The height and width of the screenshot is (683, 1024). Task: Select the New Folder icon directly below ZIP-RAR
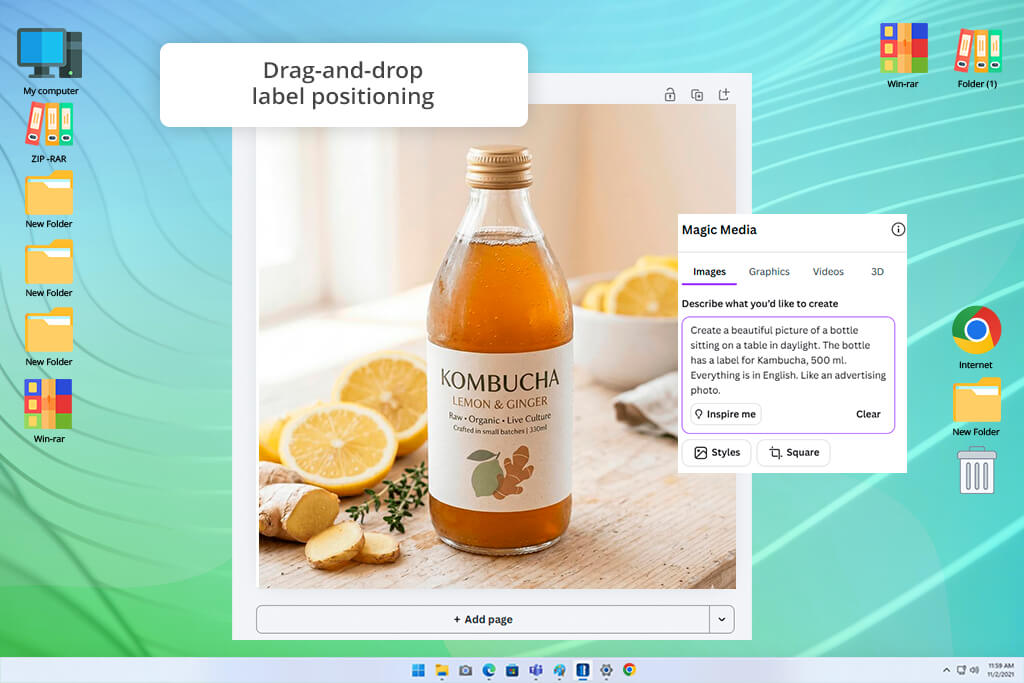[49, 200]
